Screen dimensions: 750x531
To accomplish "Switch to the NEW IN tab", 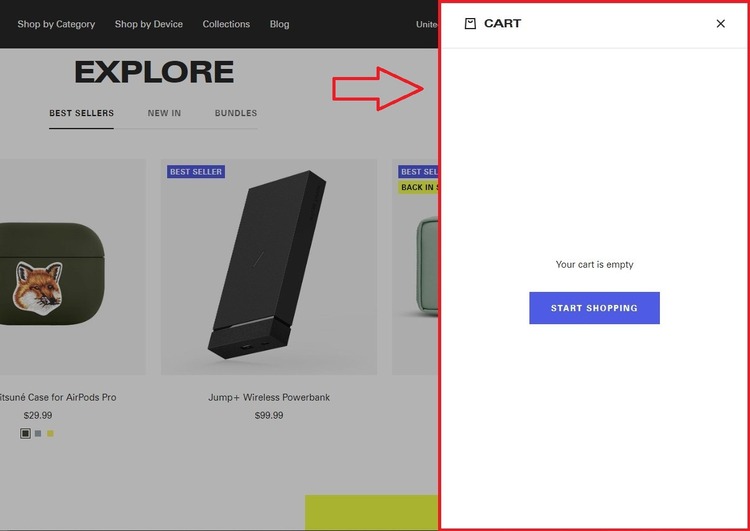I will [164, 113].
